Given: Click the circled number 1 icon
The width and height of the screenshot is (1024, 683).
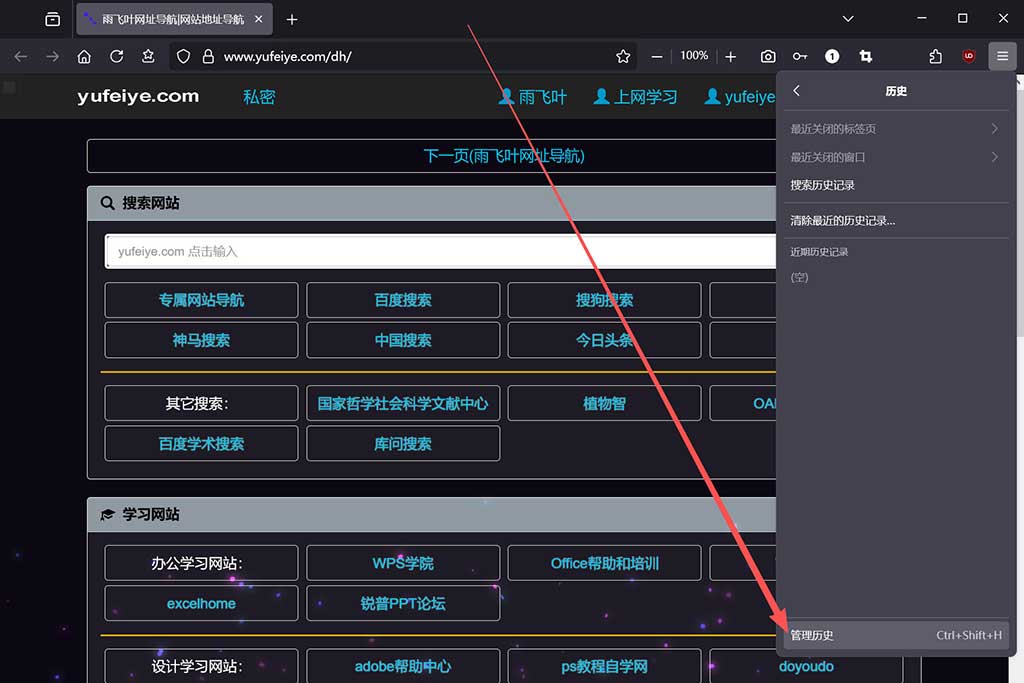Looking at the screenshot, I should (x=832, y=57).
